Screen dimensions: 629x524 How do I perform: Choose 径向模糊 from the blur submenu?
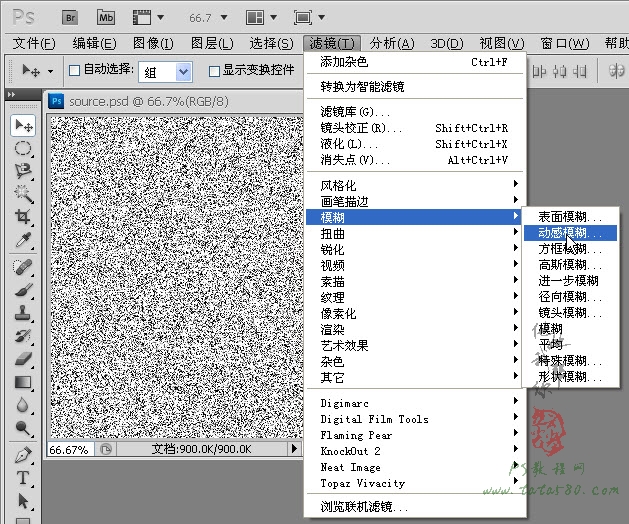pos(570,297)
